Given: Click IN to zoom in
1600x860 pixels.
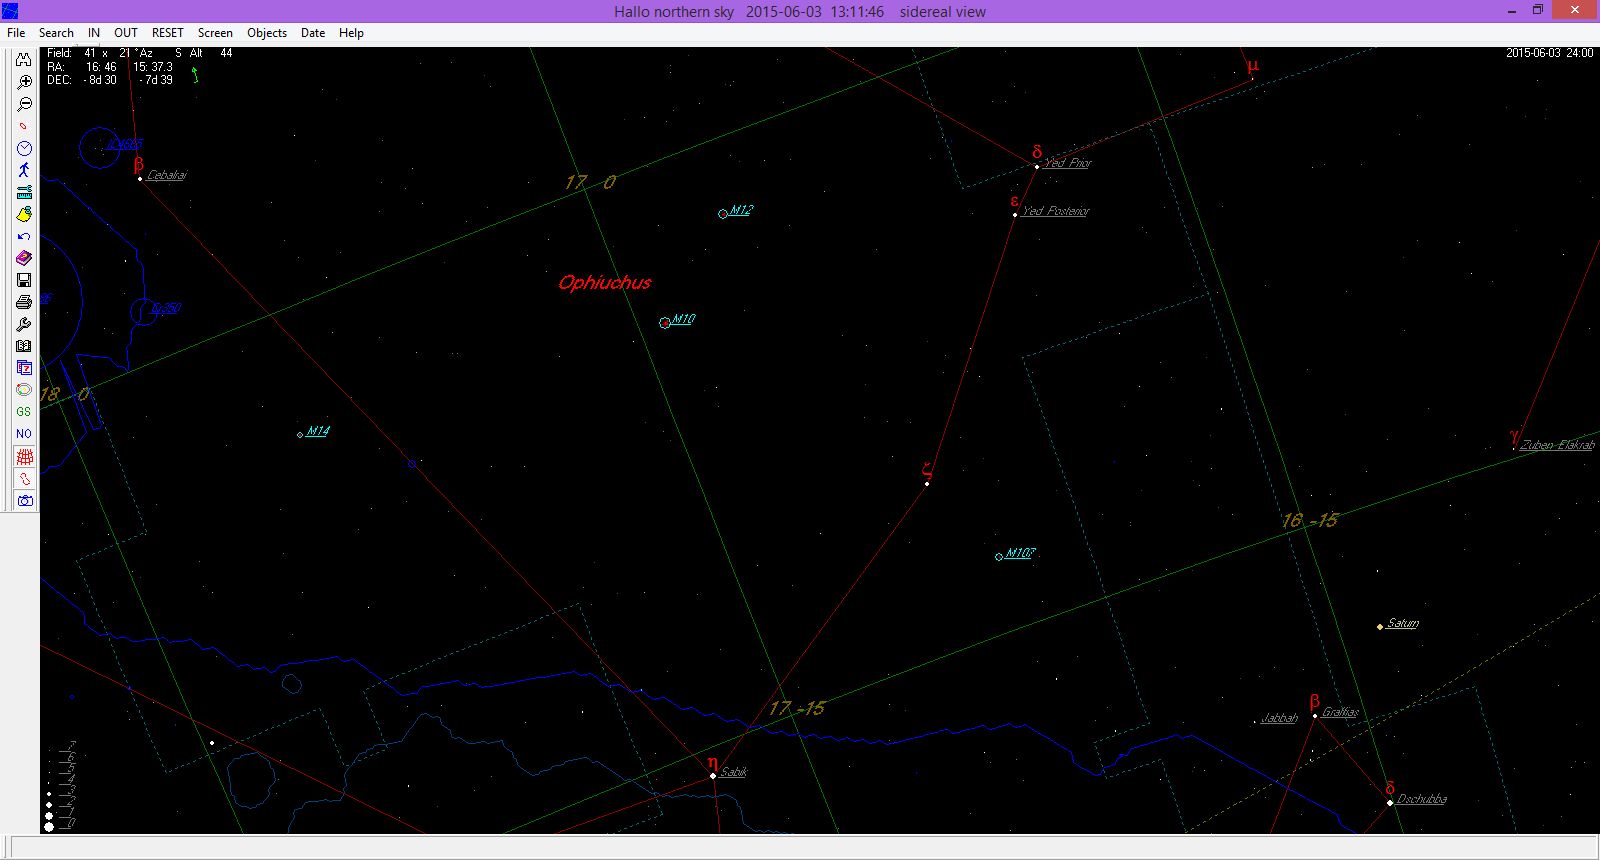Looking at the screenshot, I should [94, 33].
